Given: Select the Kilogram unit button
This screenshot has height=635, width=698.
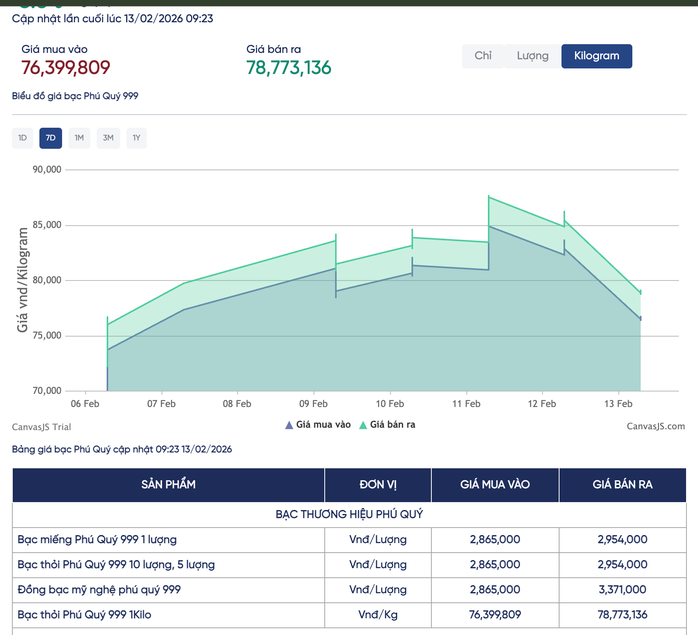Looking at the screenshot, I should click(x=597, y=56).
